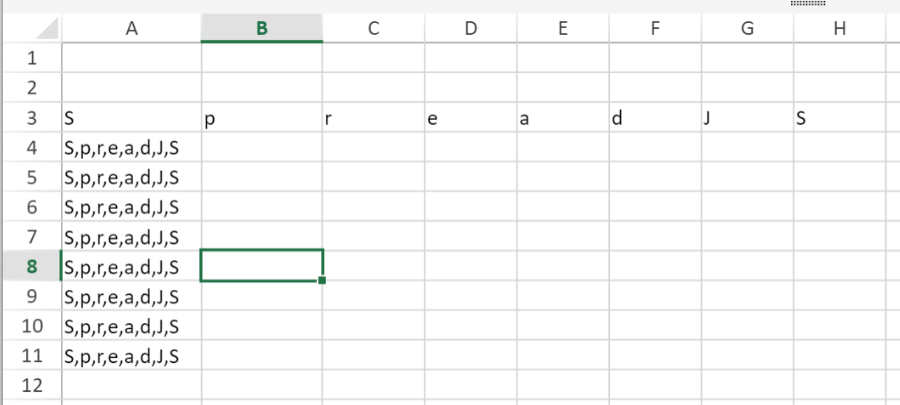Click the fill handle of cell B8
Screen dimensions: 900x405
pyautogui.click(x=322, y=280)
